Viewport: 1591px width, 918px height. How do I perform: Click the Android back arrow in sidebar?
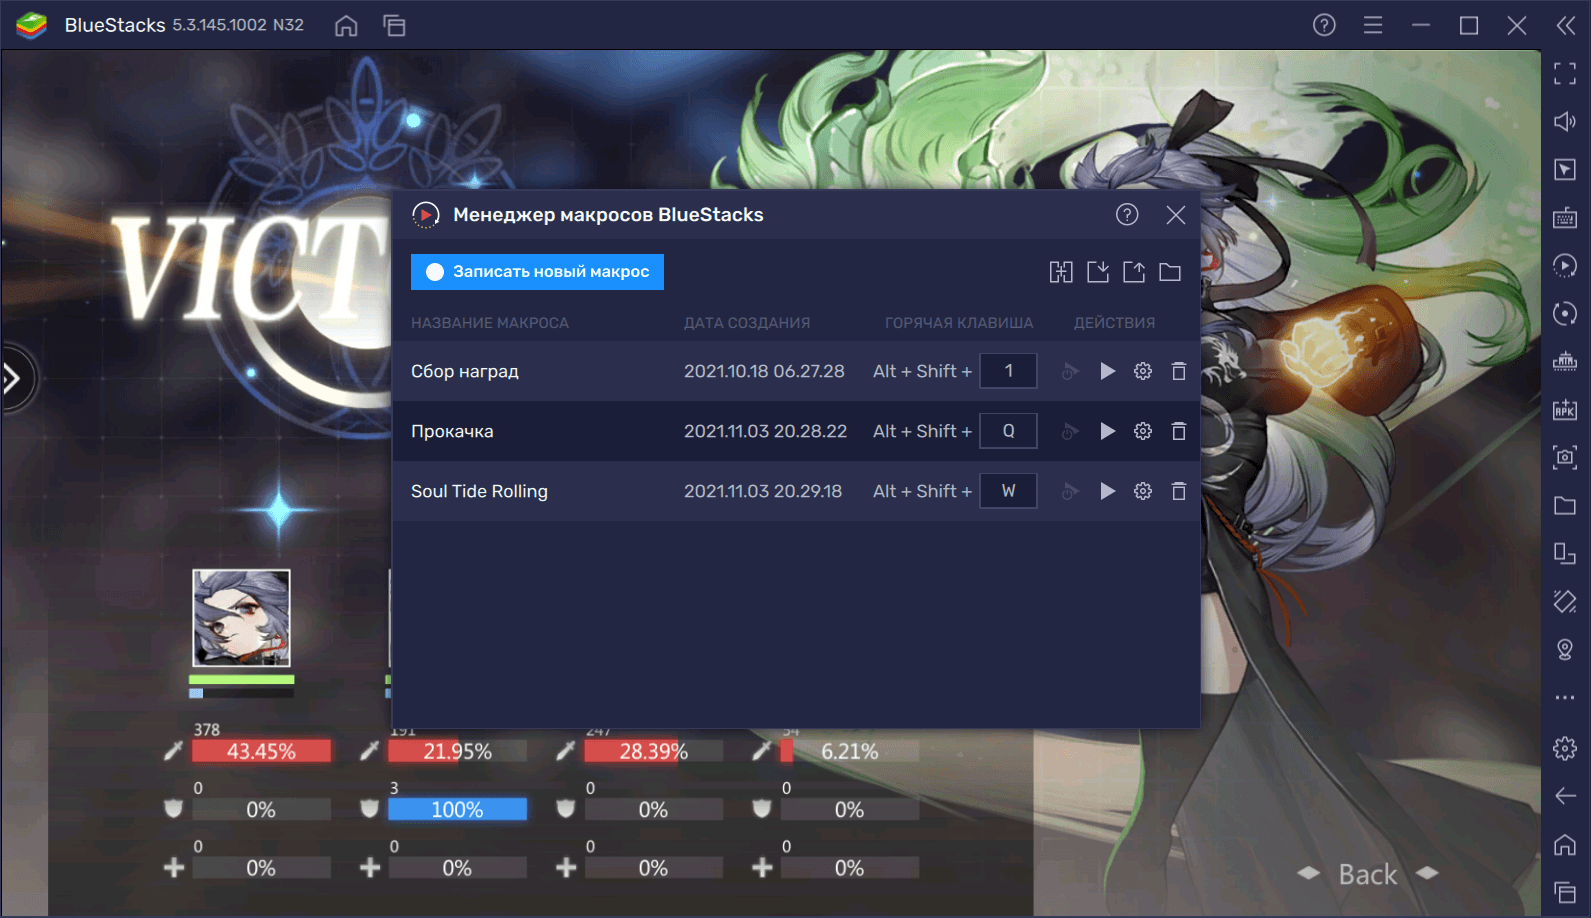[1565, 796]
